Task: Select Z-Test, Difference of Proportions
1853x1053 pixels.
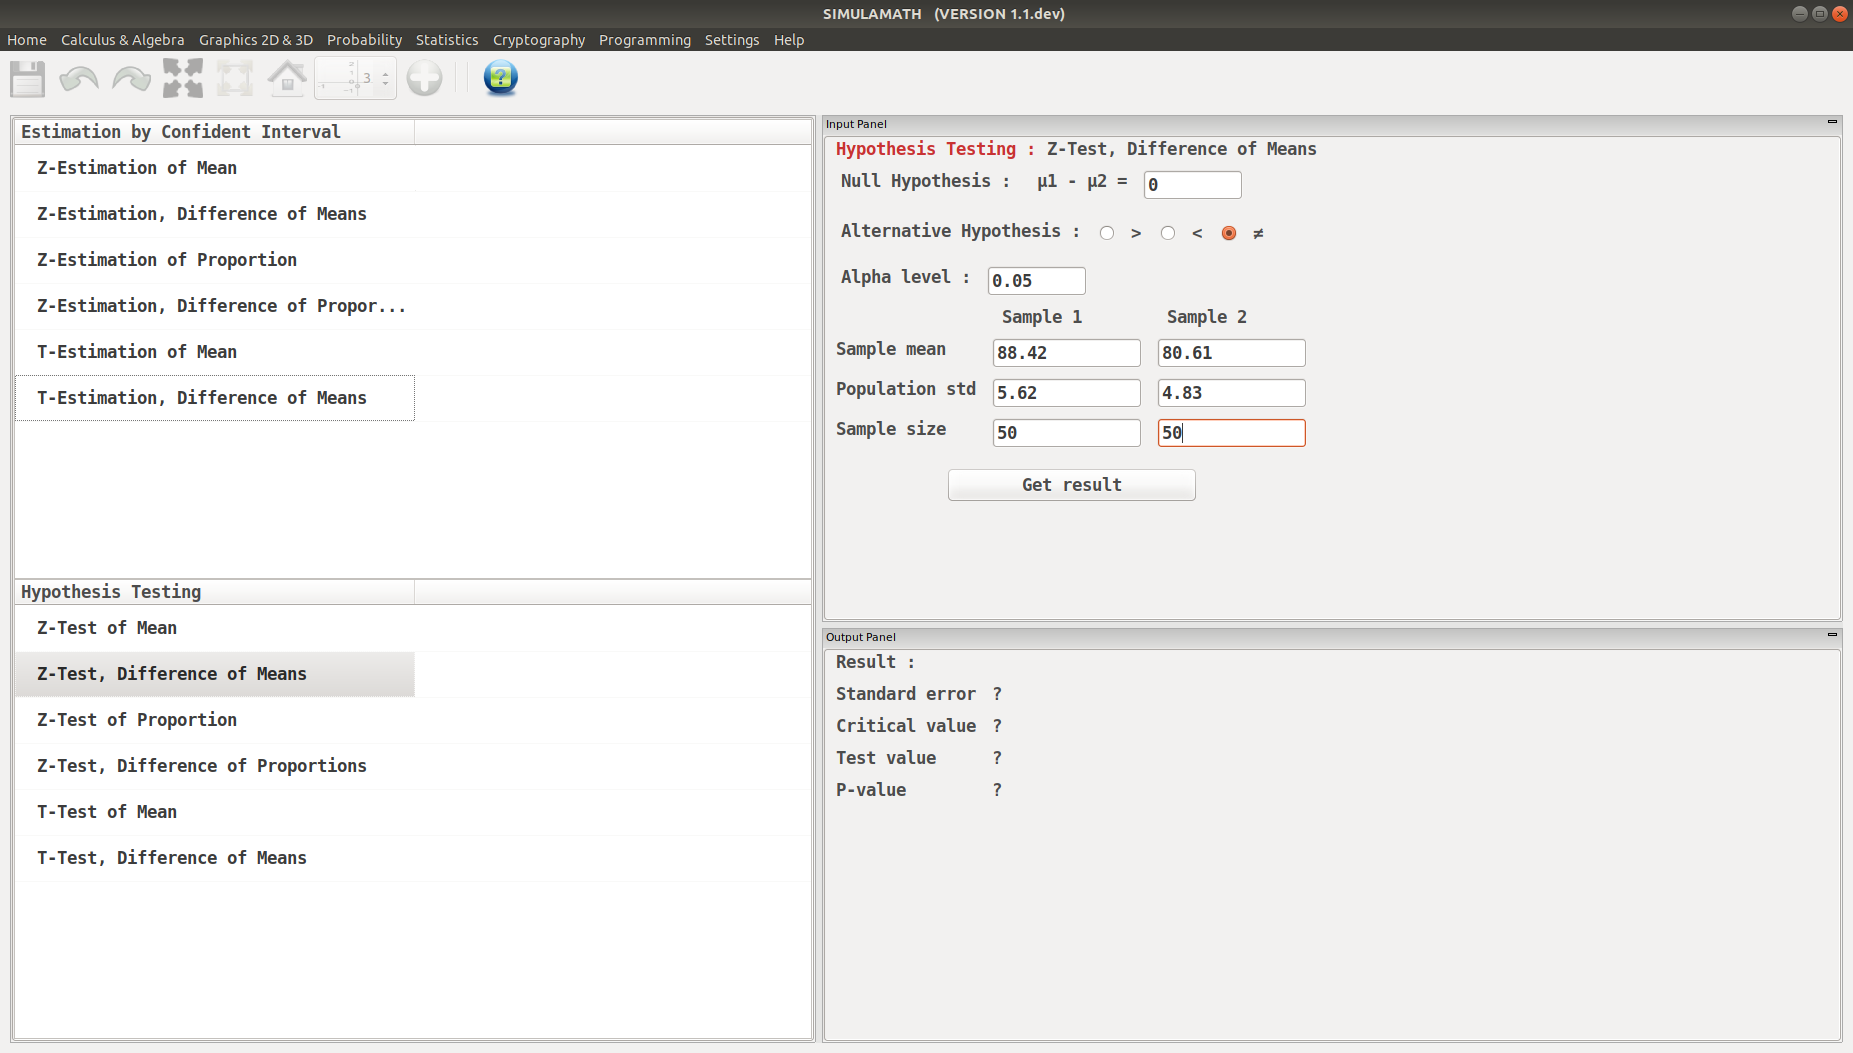Action: point(215,766)
